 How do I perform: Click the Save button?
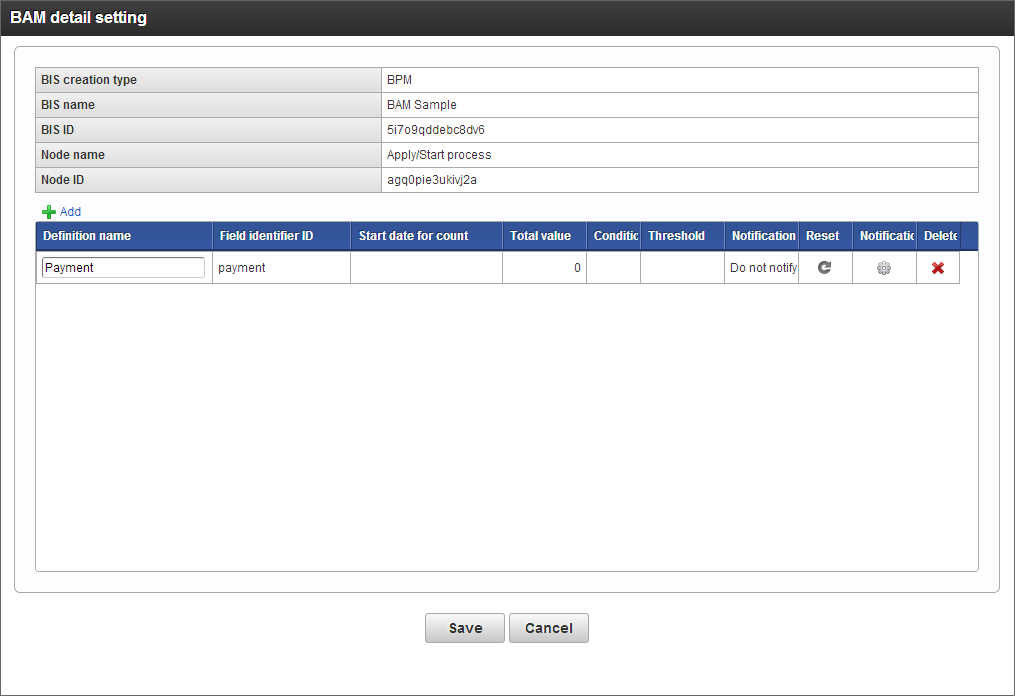465,628
